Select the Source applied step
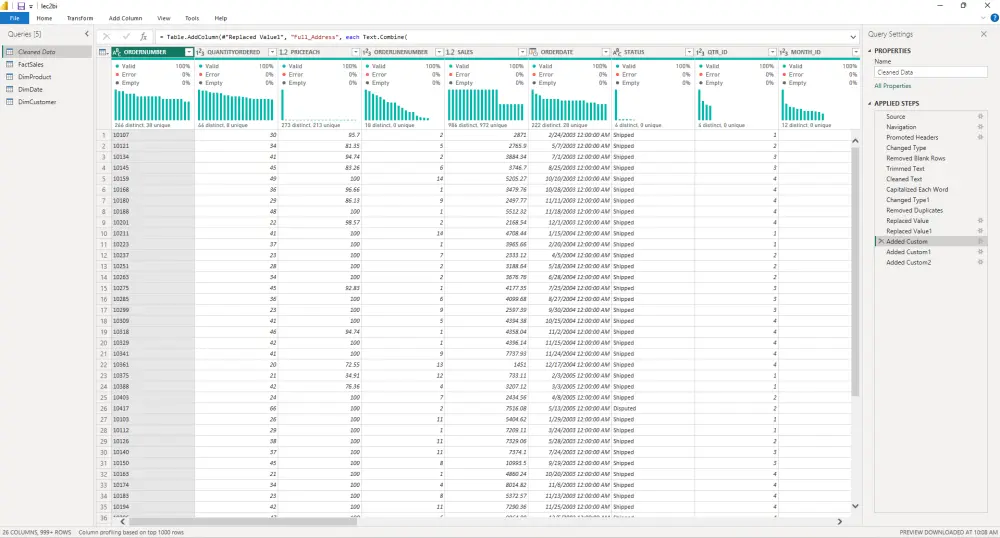 point(895,117)
